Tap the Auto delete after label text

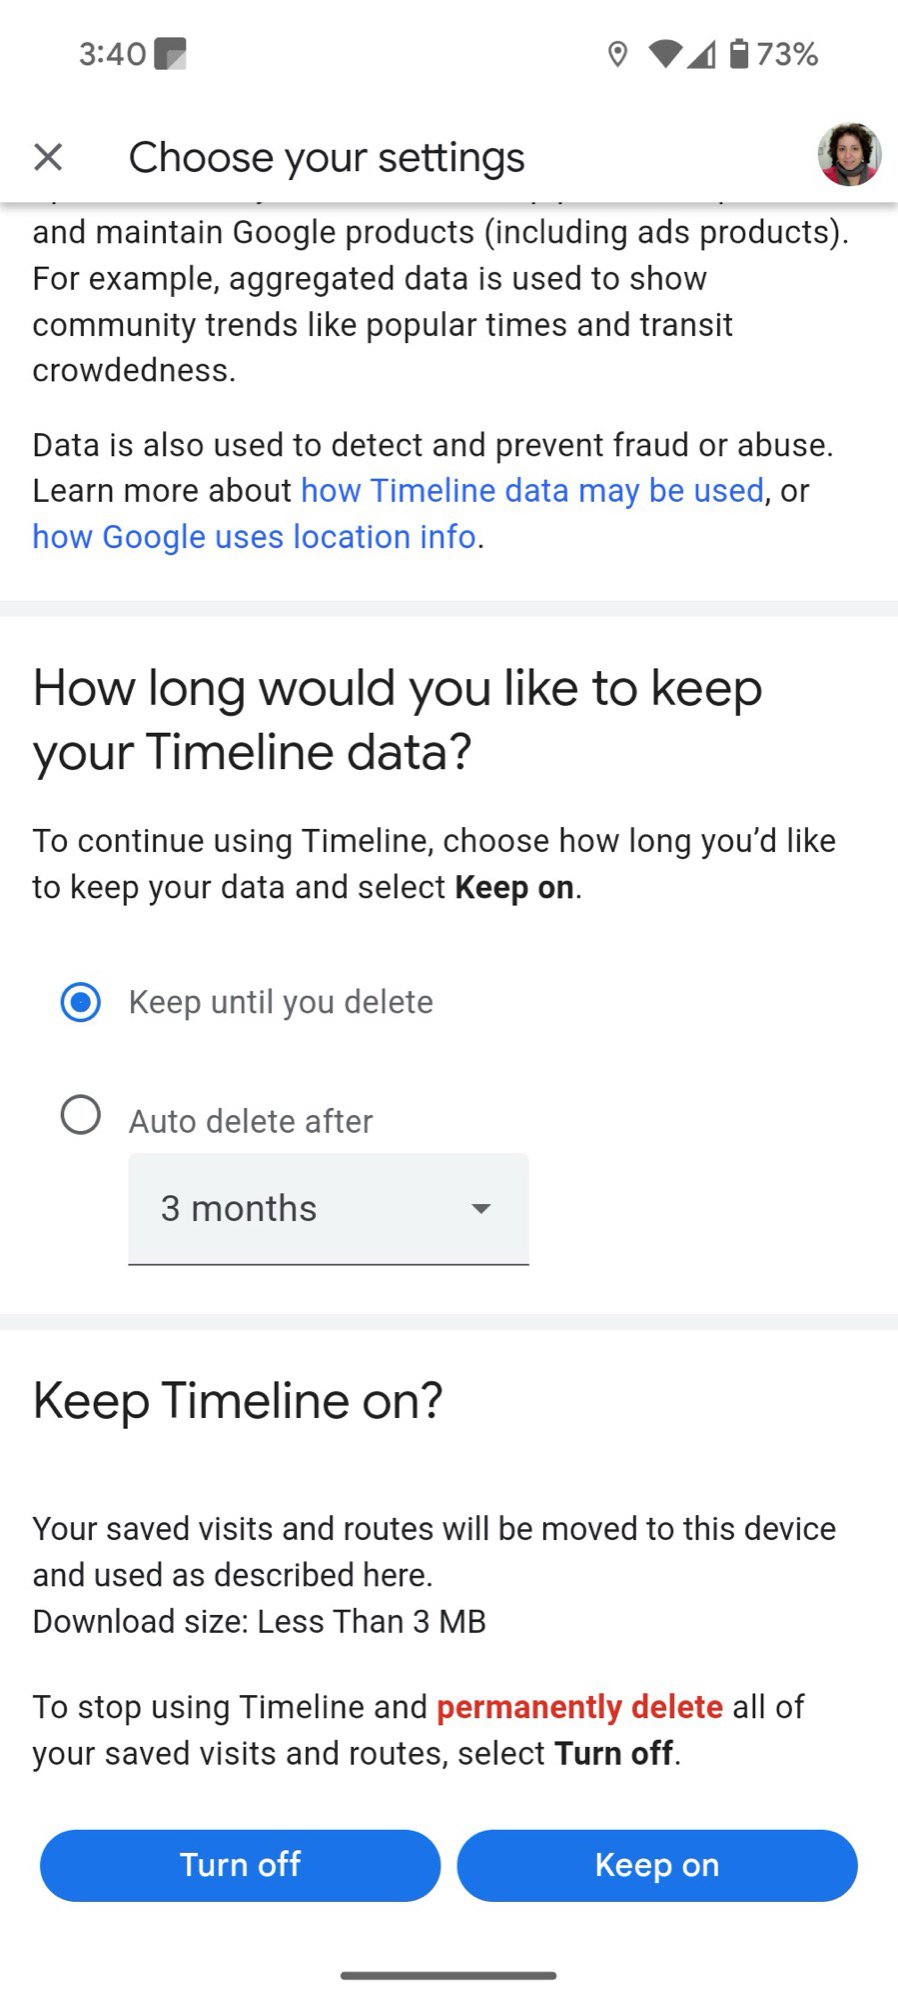(251, 1121)
